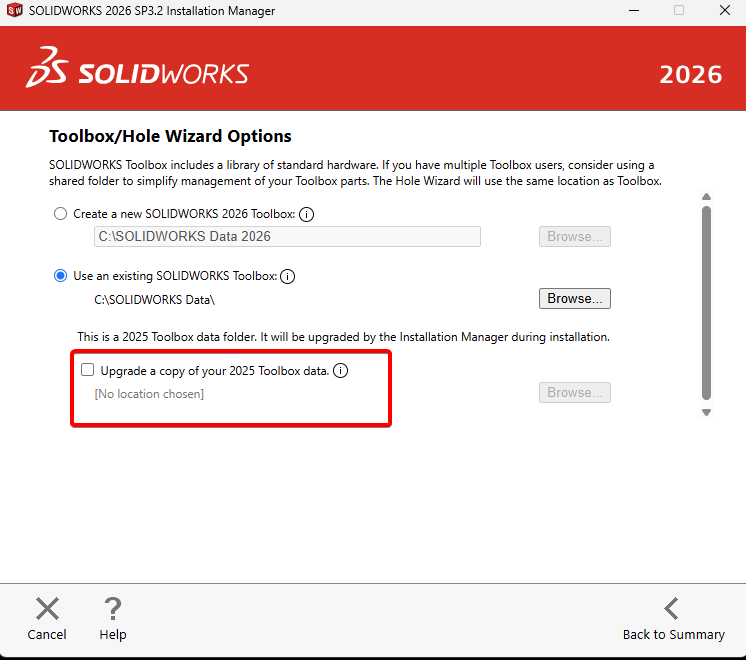Open info icon beside Upgrade a copy option
This screenshot has width=746, height=660.
(x=340, y=370)
